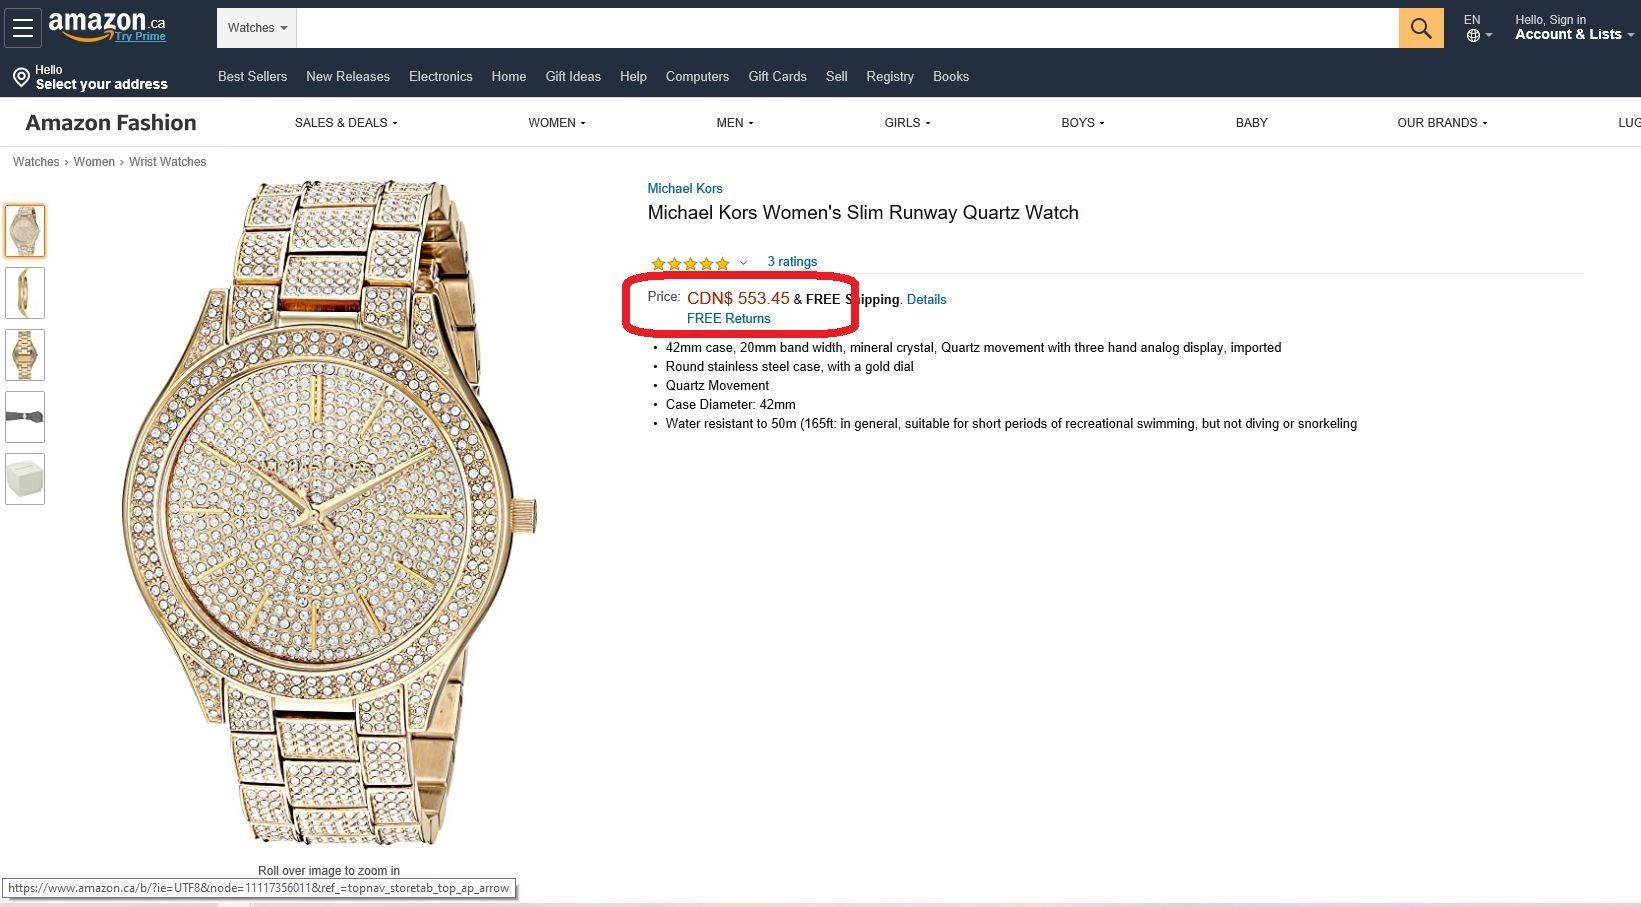This screenshot has height=907, width=1641.
Task: Select the white gift box thumbnail
Action: [x=25, y=479]
